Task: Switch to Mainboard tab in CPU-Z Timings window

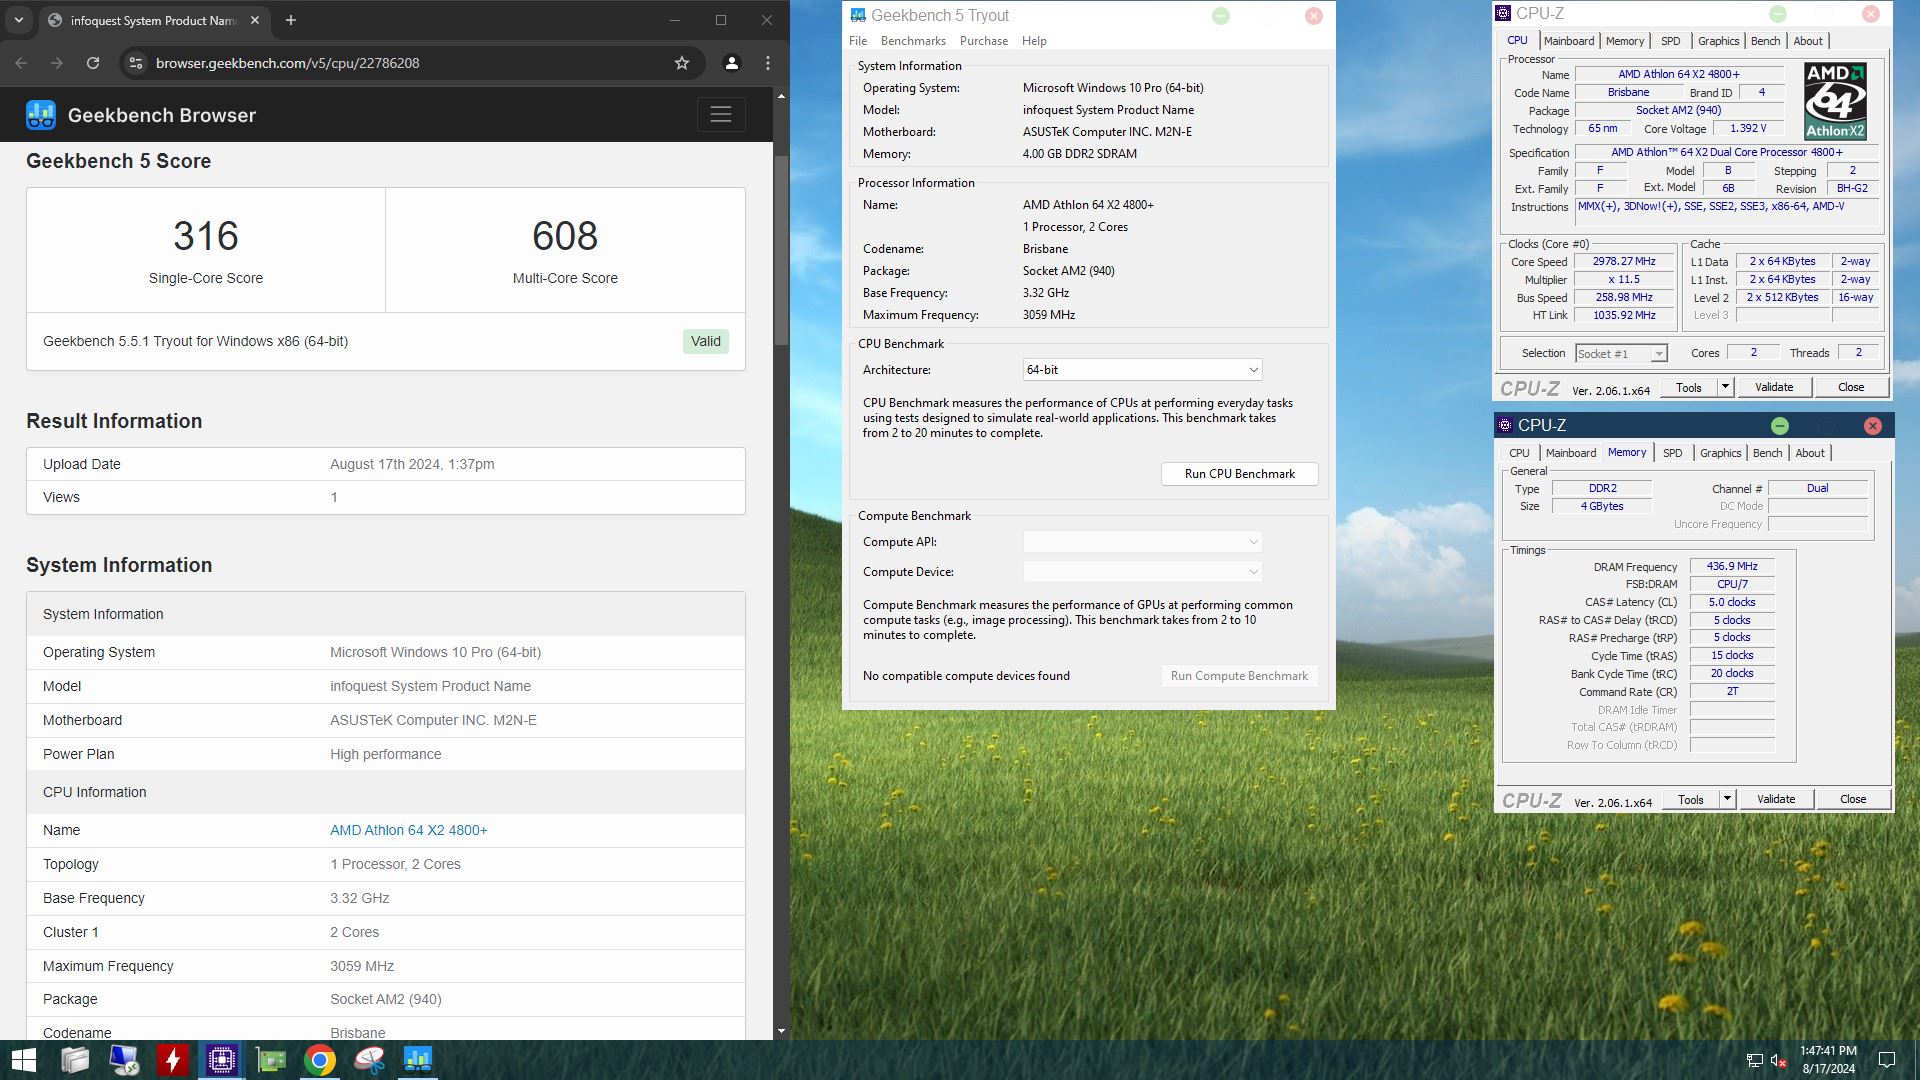Action: click(x=1571, y=453)
